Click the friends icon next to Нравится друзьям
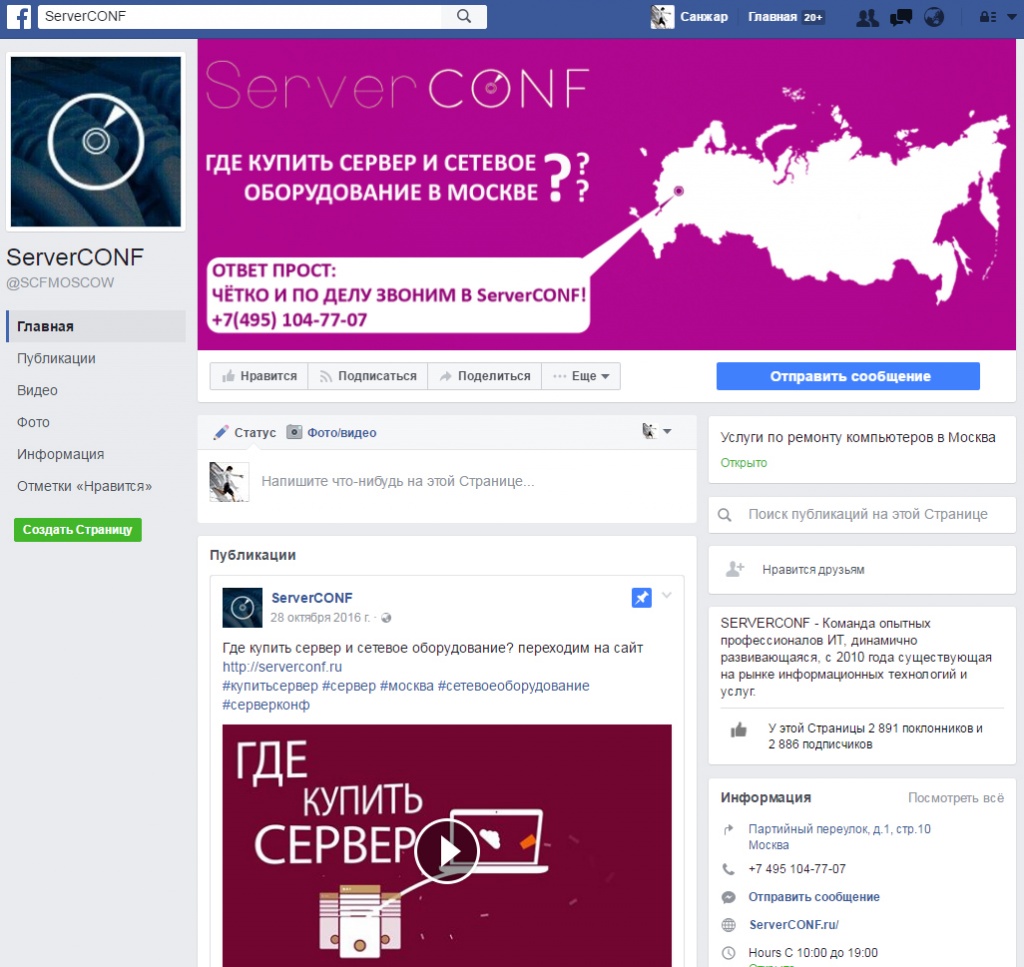This screenshot has height=967, width=1024. click(x=735, y=569)
